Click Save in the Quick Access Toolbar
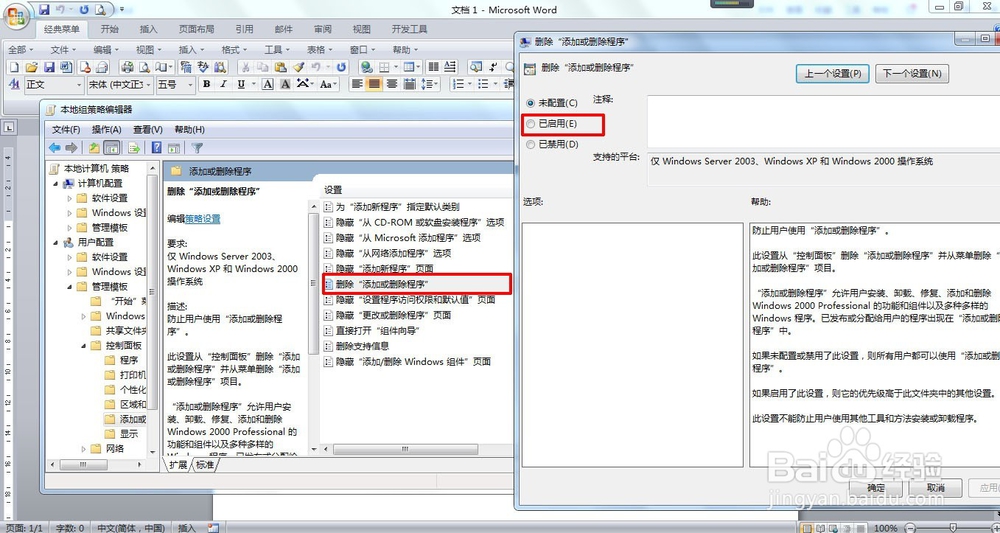 click(45, 10)
